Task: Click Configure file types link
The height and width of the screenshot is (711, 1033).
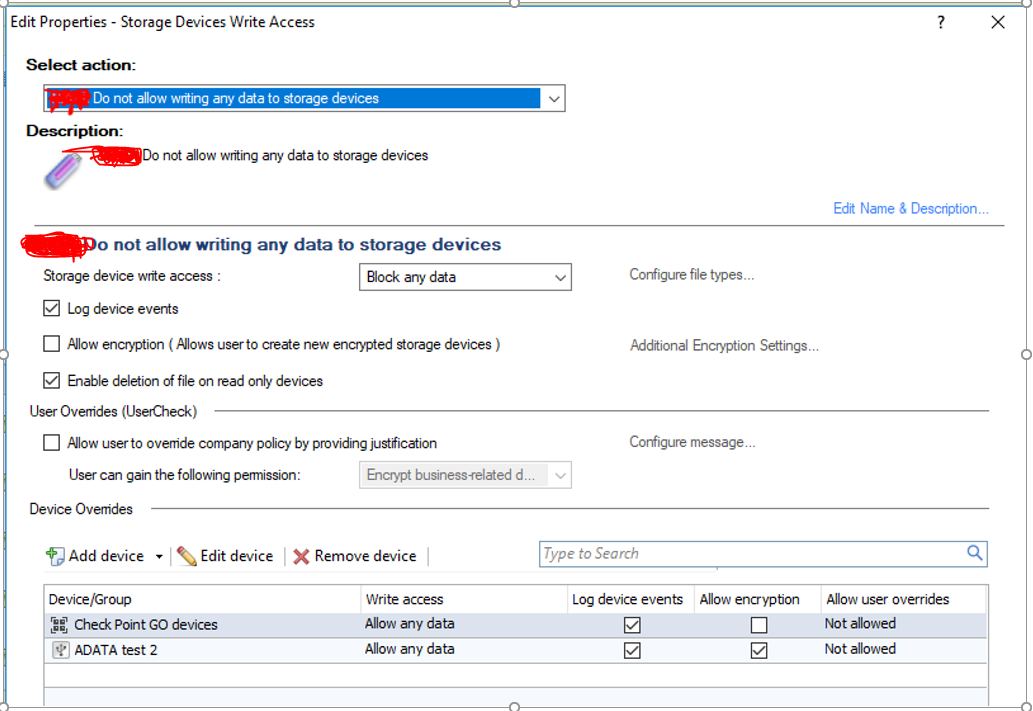Action: point(691,274)
